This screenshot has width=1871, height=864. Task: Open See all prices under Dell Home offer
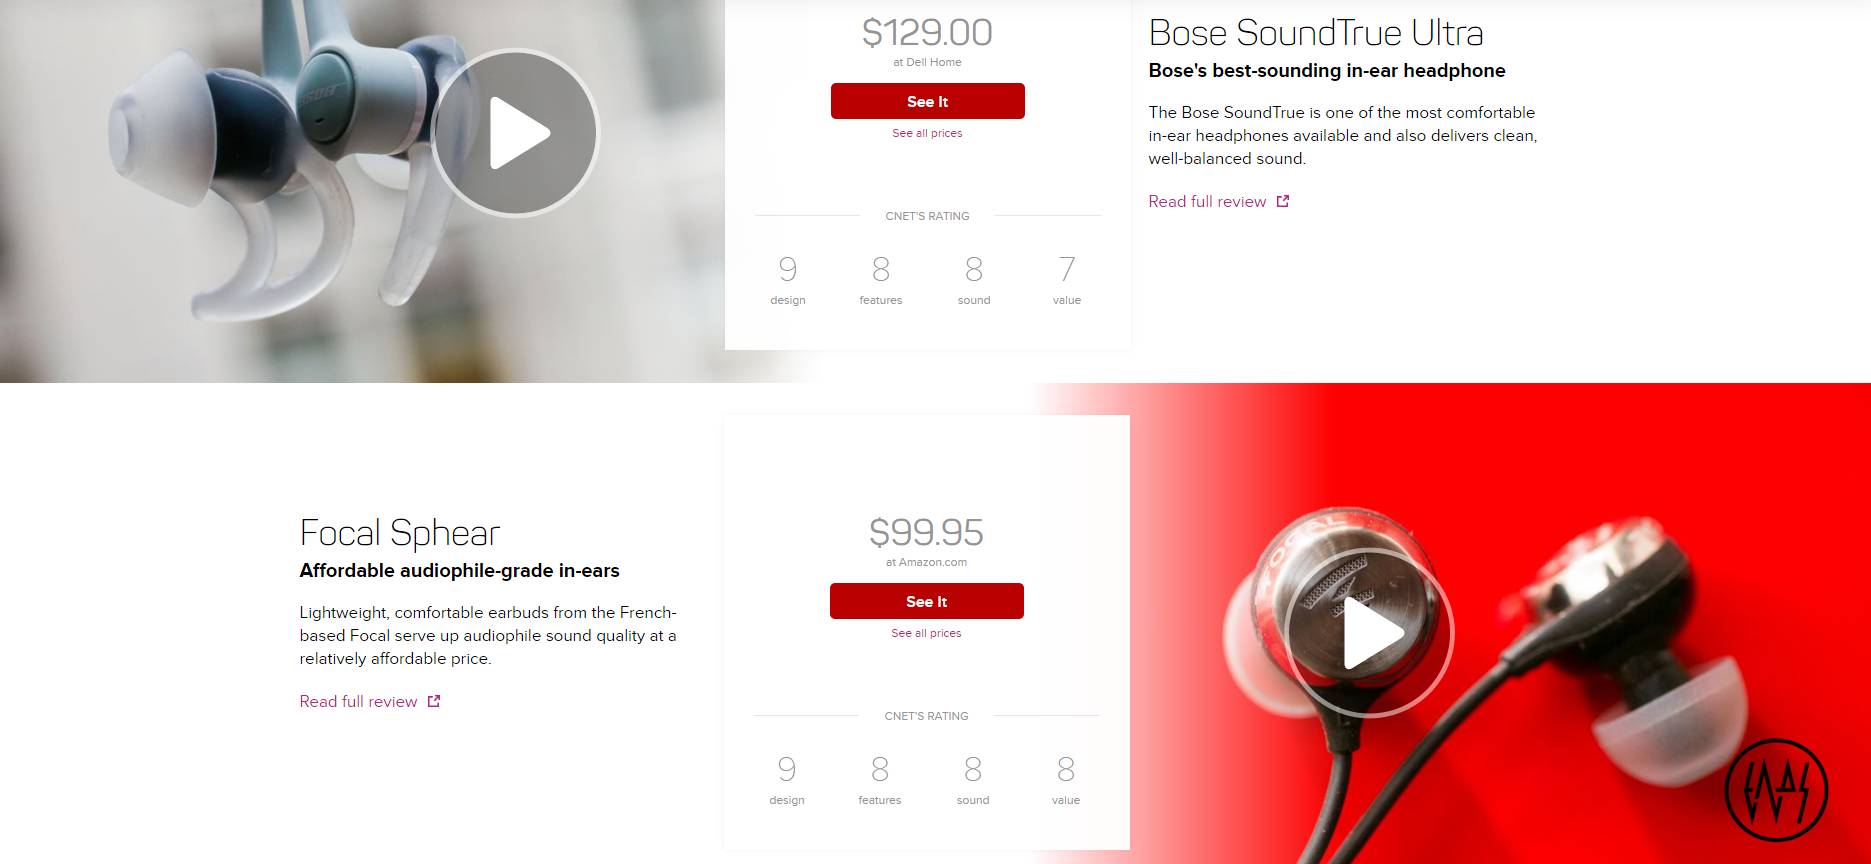pos(927,133)
